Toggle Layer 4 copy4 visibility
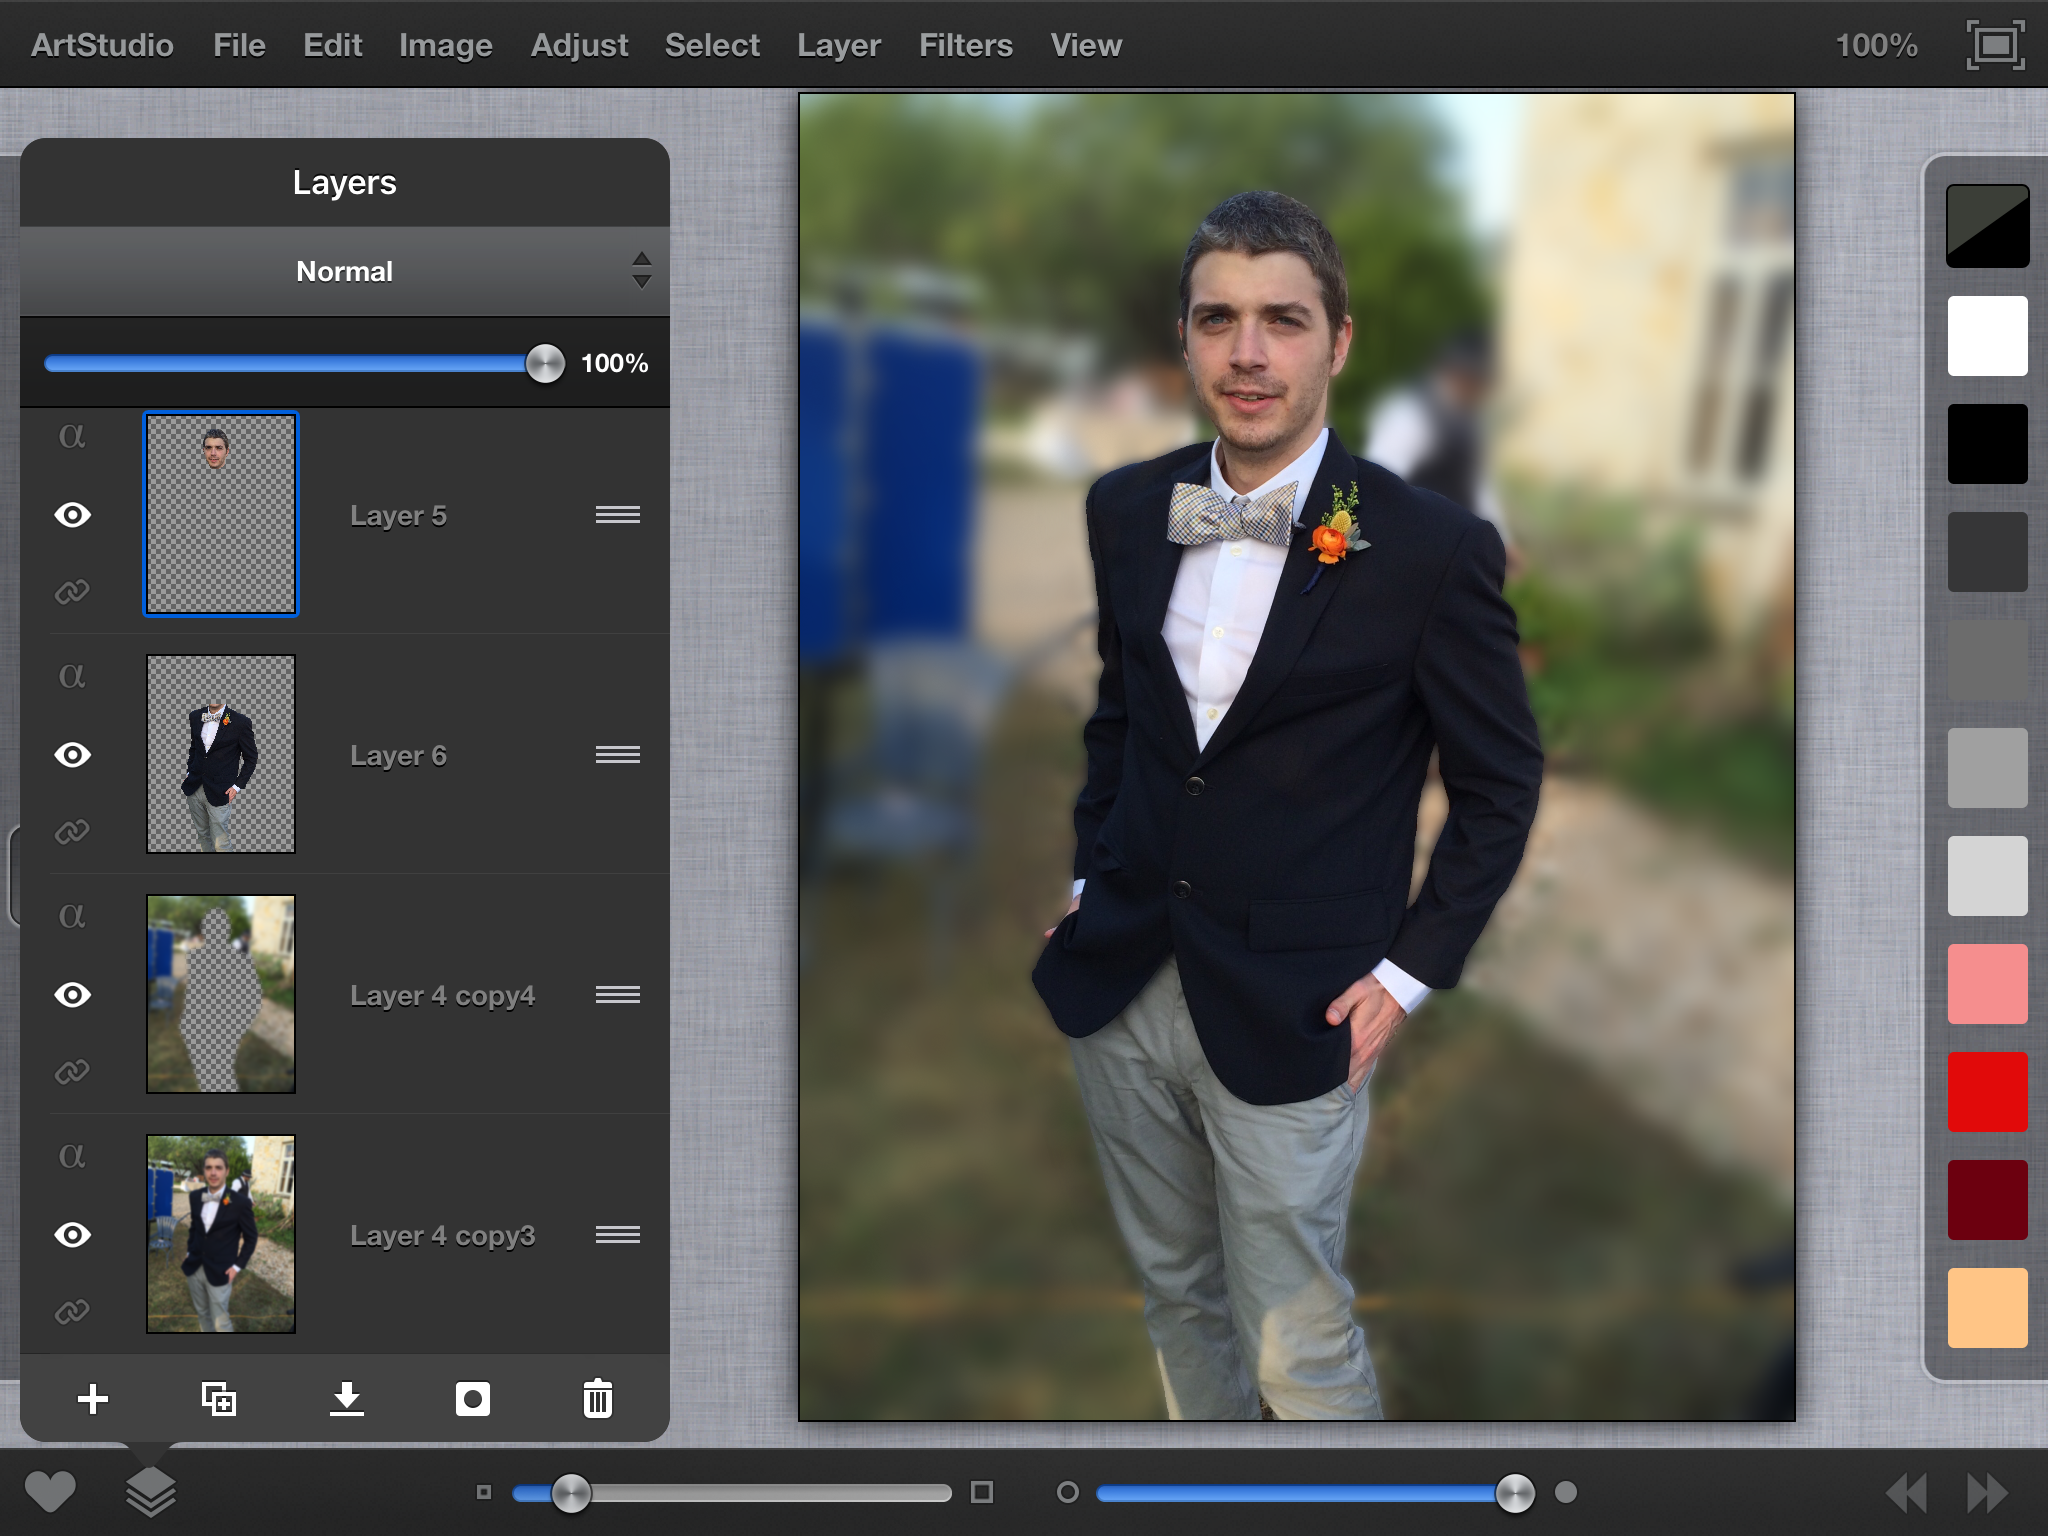Image resolution: width=2048 pixels, height=1536 pixels. [x=72, y=995]
